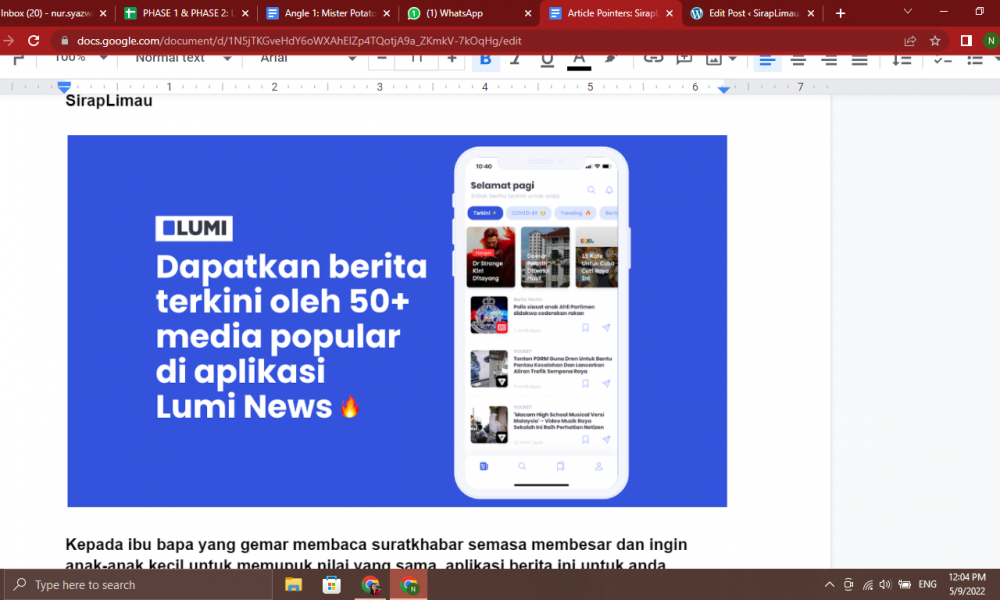Close the WhatsApp tab
Image resolution: width=1000 pixels, height=600 pixels.
point(527,13)
